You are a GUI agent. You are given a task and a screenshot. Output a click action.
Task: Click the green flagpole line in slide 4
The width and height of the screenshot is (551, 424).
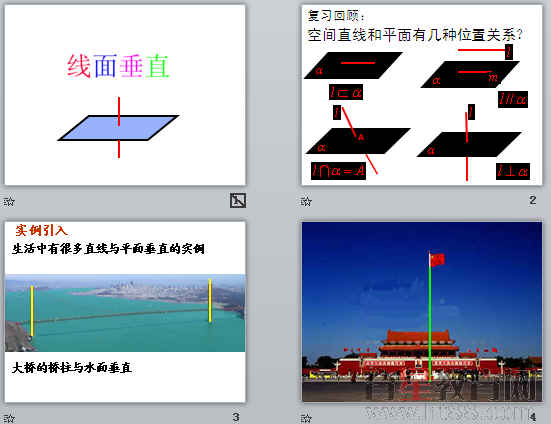coord(430,317)
